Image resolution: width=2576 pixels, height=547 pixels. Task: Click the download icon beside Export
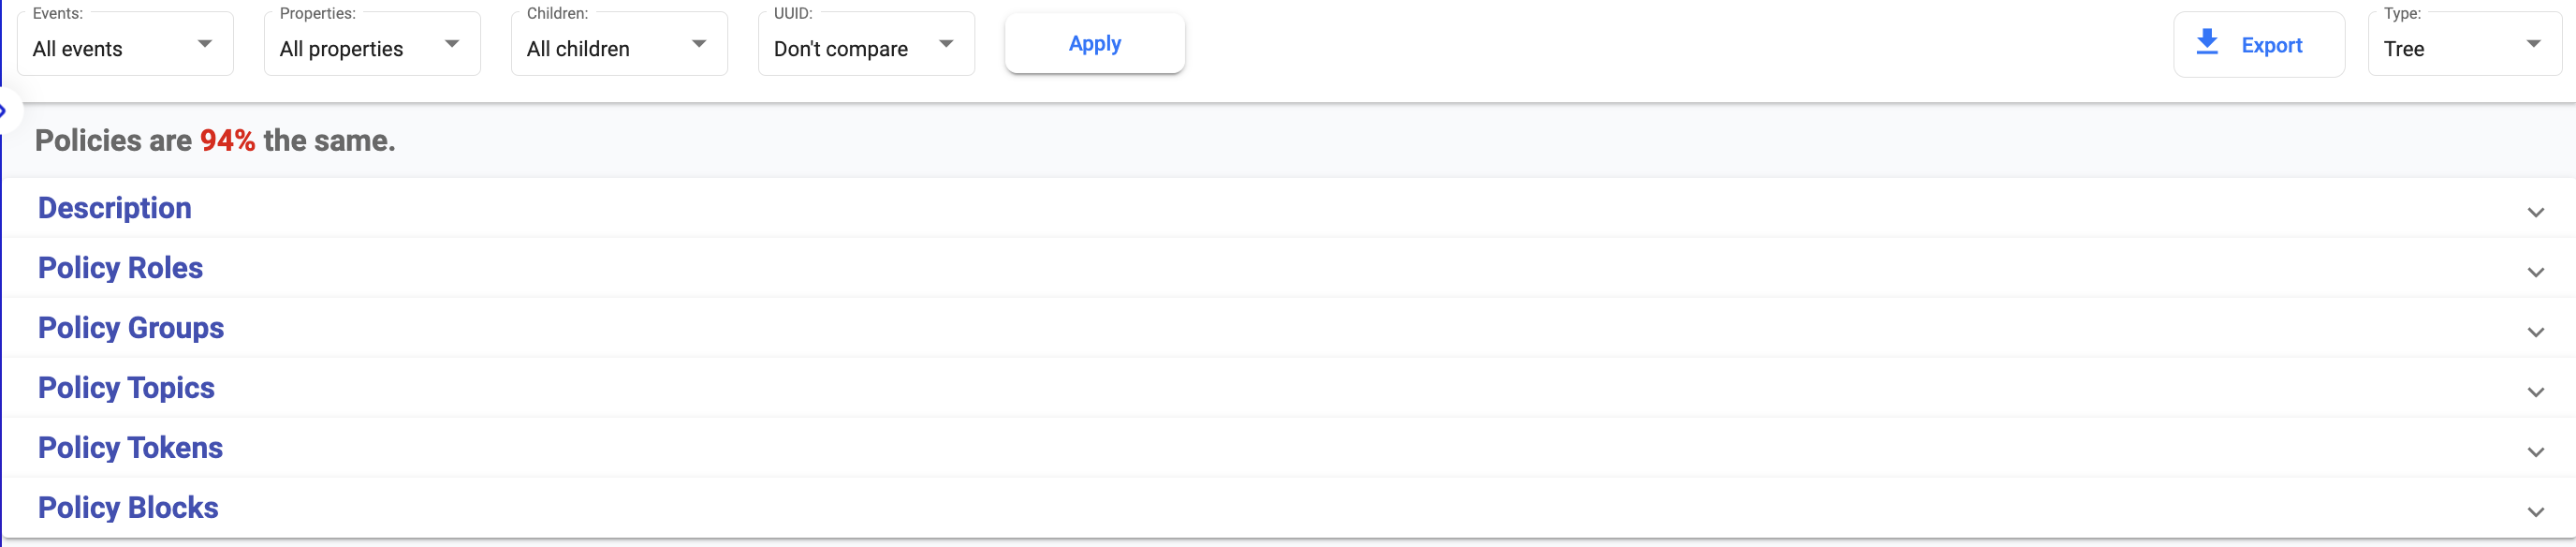[x=2207, y=43]
